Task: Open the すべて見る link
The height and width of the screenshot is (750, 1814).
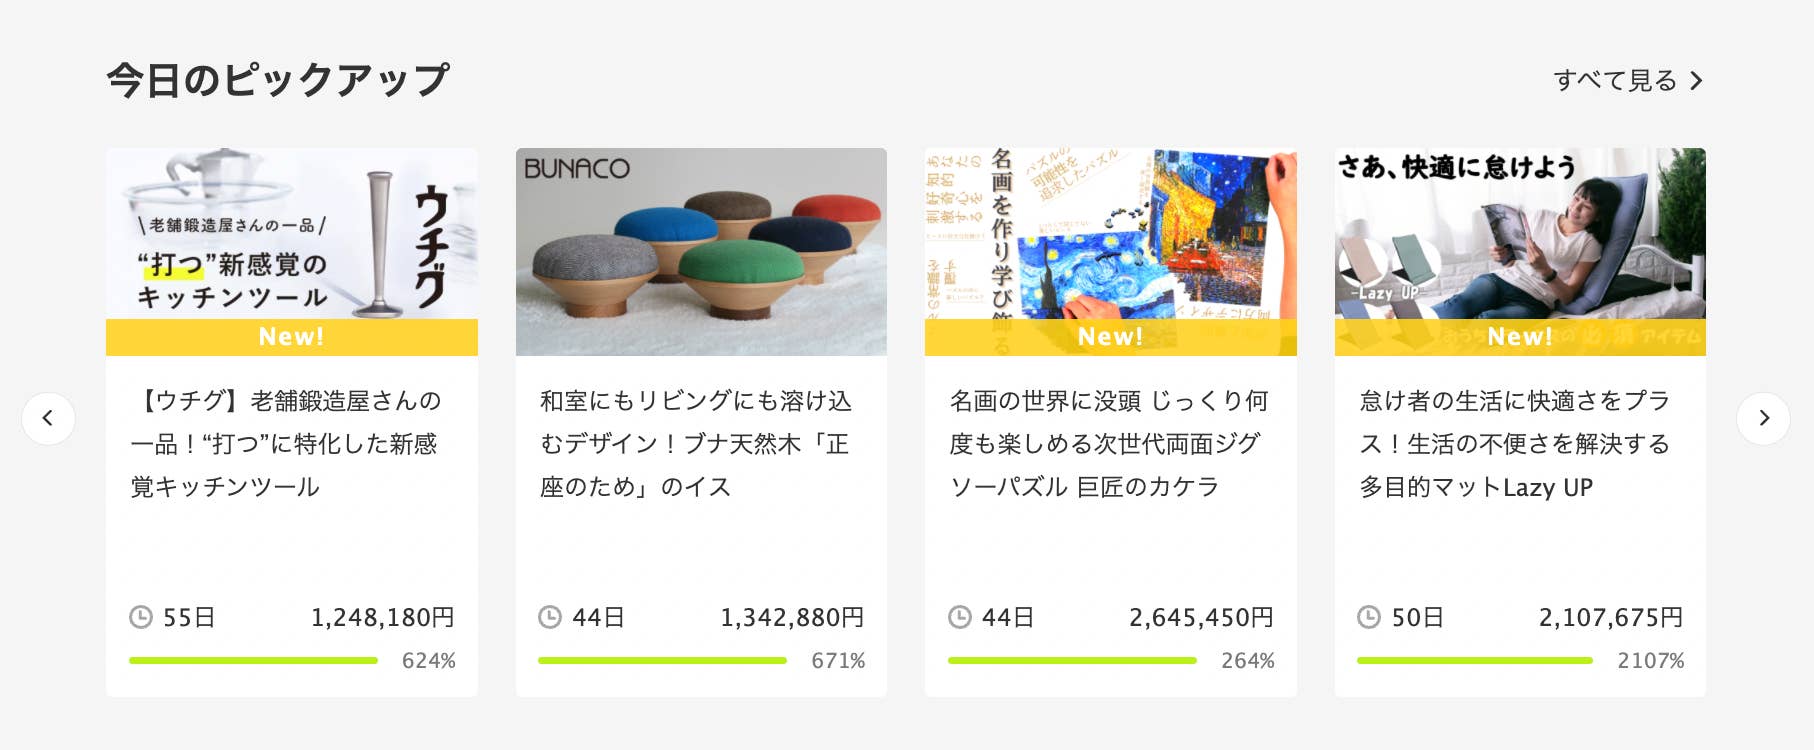Action: pos(1628,81)
